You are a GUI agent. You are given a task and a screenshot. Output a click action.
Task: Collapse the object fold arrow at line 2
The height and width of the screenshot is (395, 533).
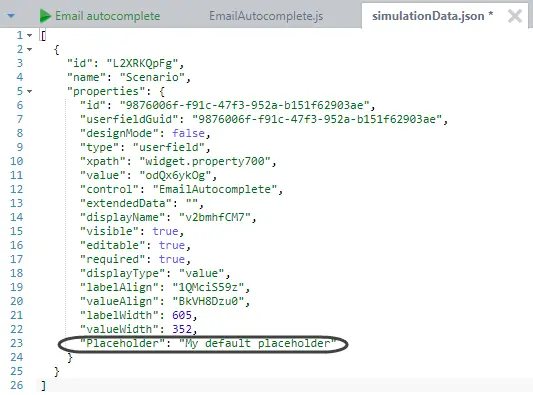point(30,49)
